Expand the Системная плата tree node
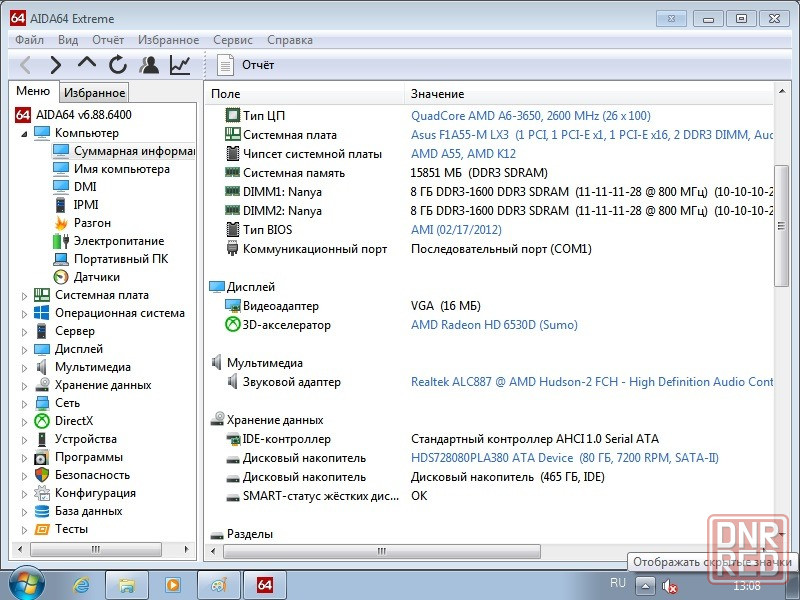800x600 pixels. 24,296
